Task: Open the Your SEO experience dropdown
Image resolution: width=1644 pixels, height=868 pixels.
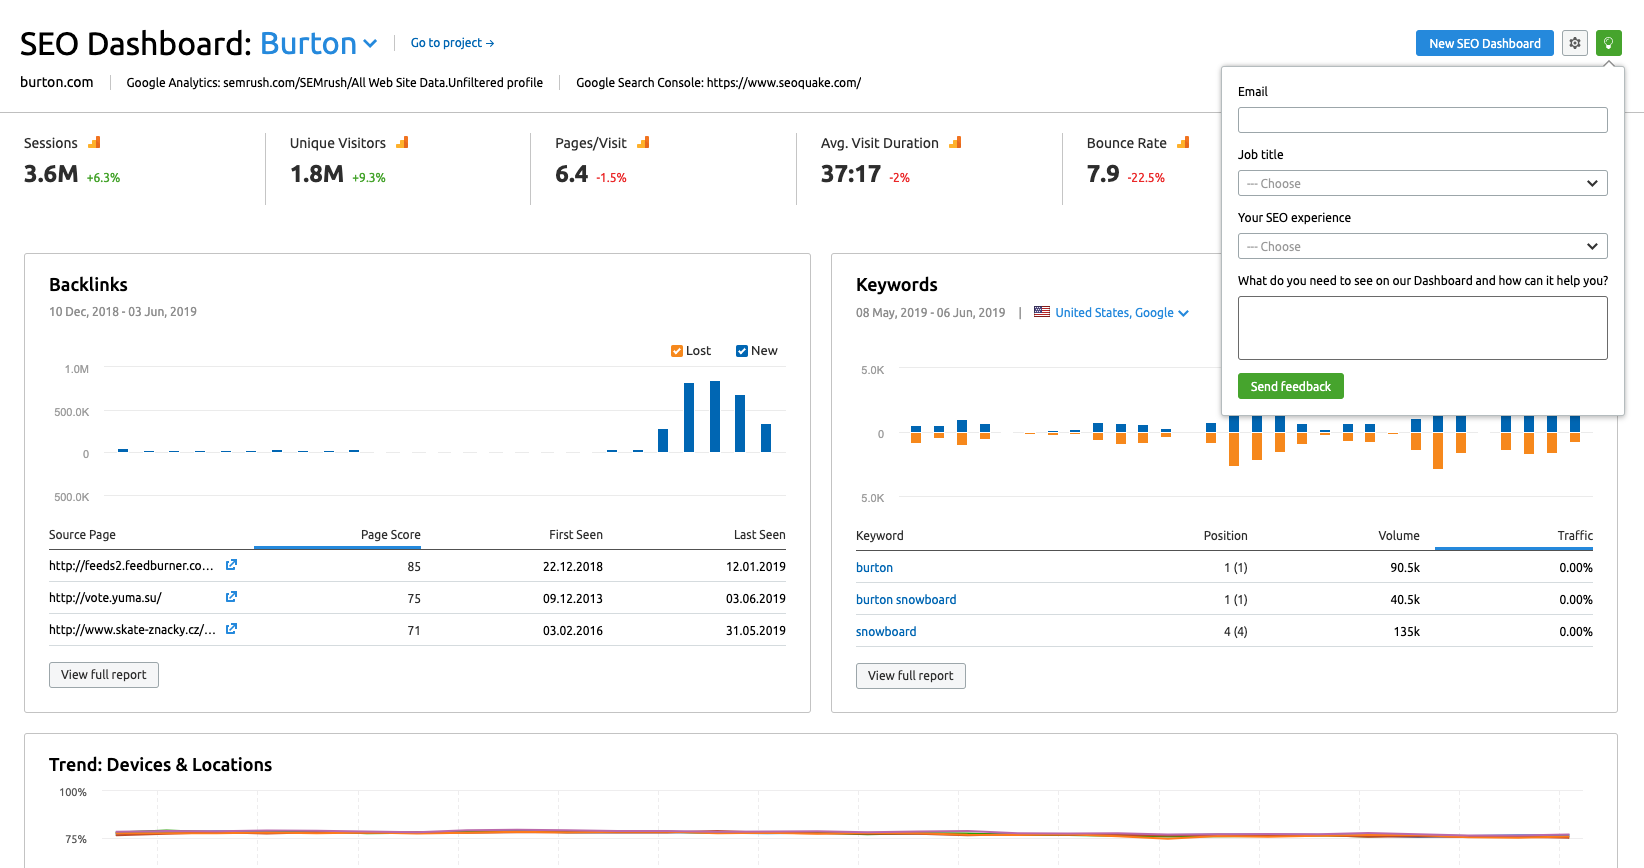Action: click(1422, 246)
